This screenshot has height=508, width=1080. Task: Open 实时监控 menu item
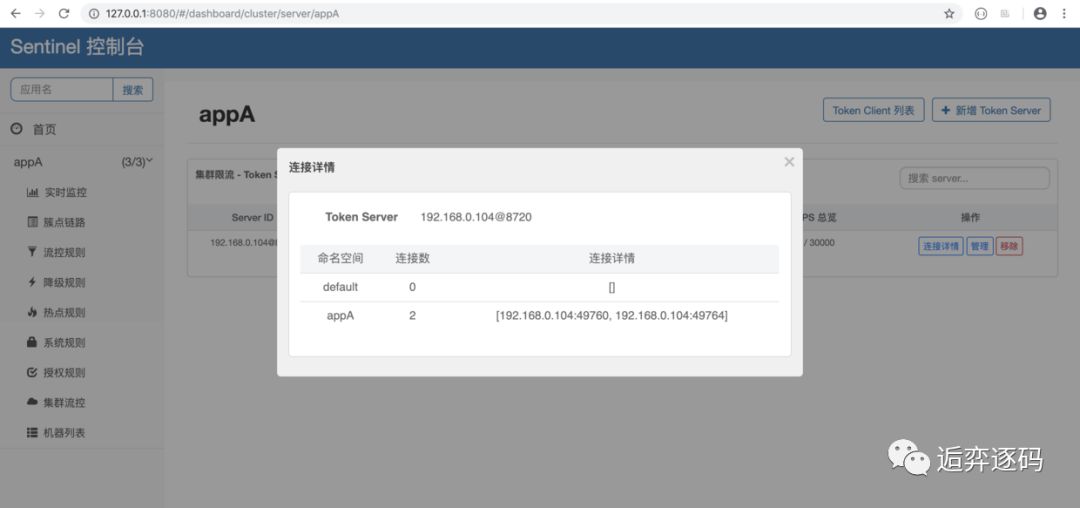click(x=65, y=193)
